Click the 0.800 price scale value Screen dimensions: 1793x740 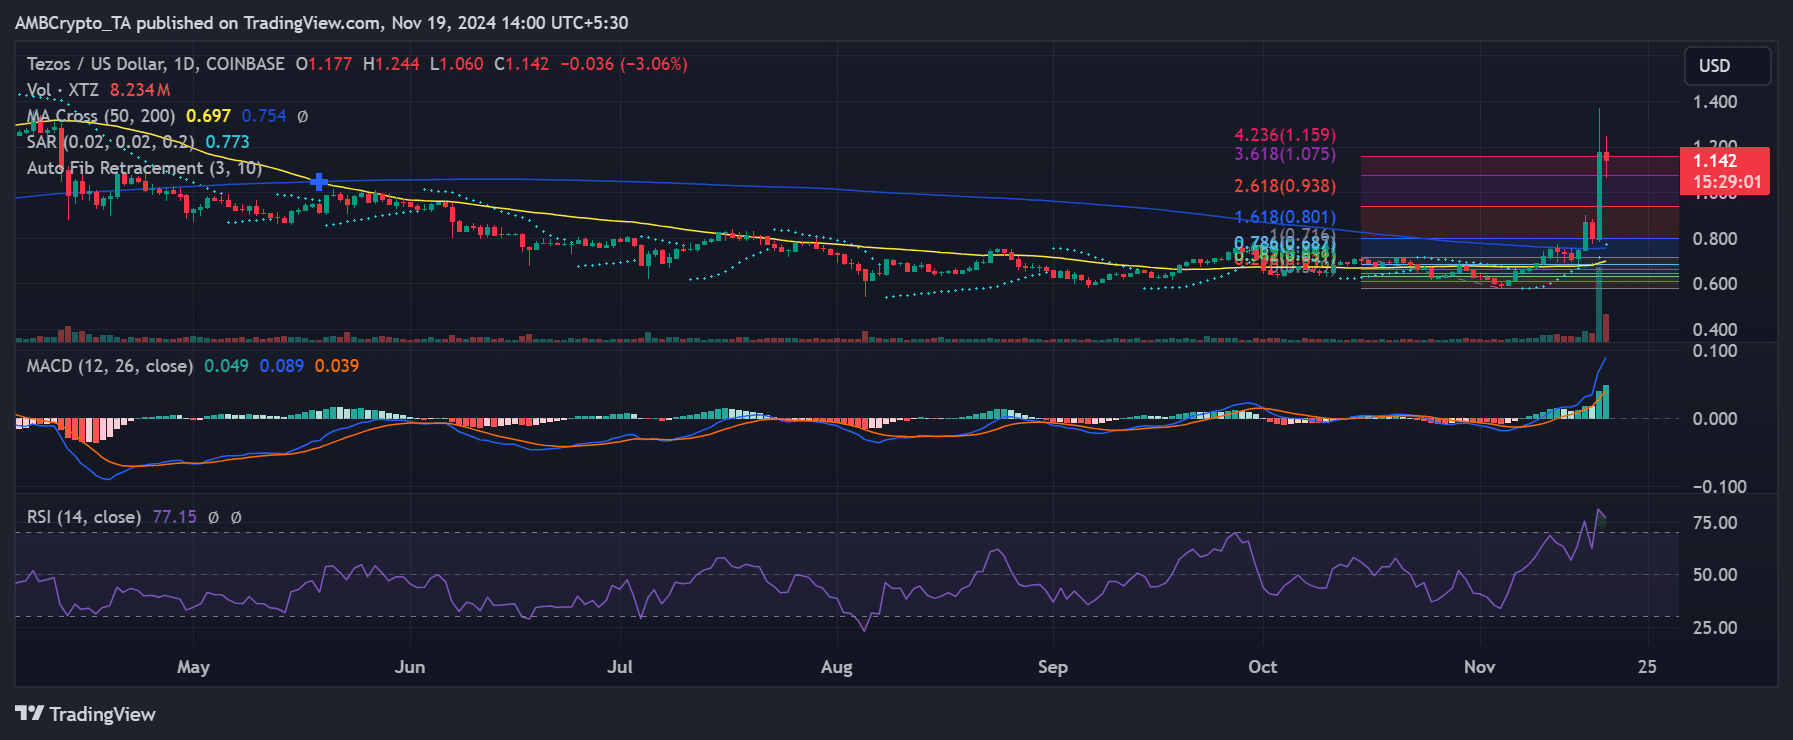pyautogui.click(x=1715, y=239)
